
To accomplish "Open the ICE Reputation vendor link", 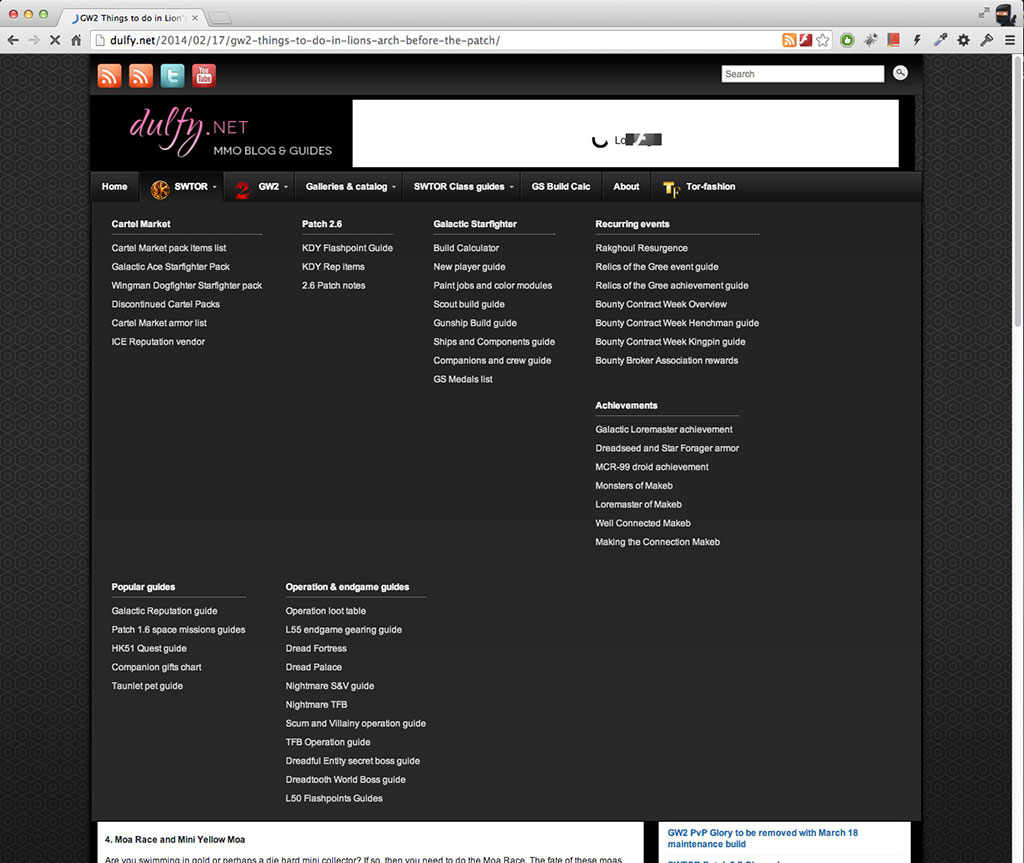I will [x=158, y=342].
